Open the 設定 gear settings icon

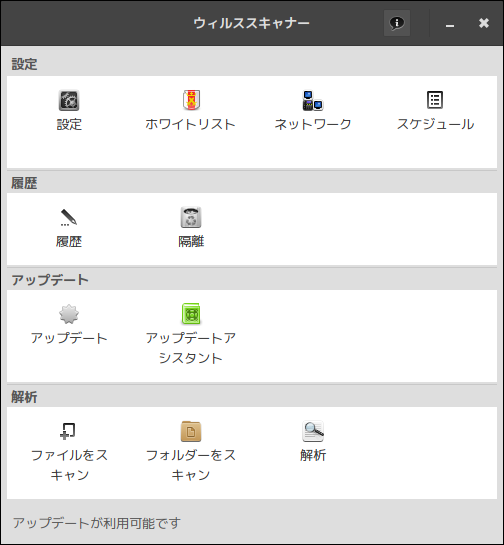click(69, 100)
